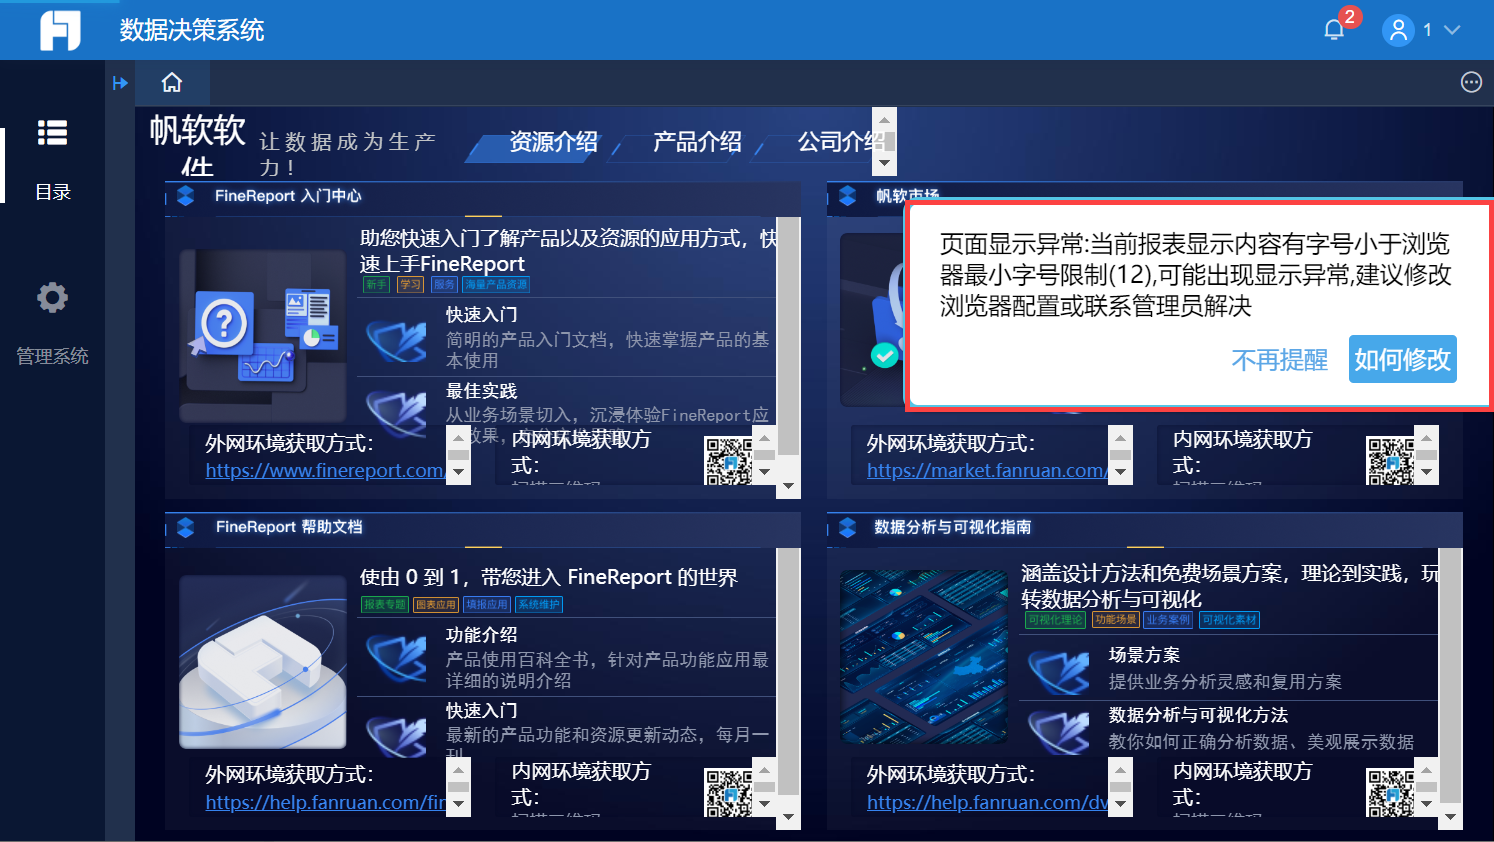Click the sidebar pin arrow icon
Screen dimensions: 1494x842
coord(120,83)
